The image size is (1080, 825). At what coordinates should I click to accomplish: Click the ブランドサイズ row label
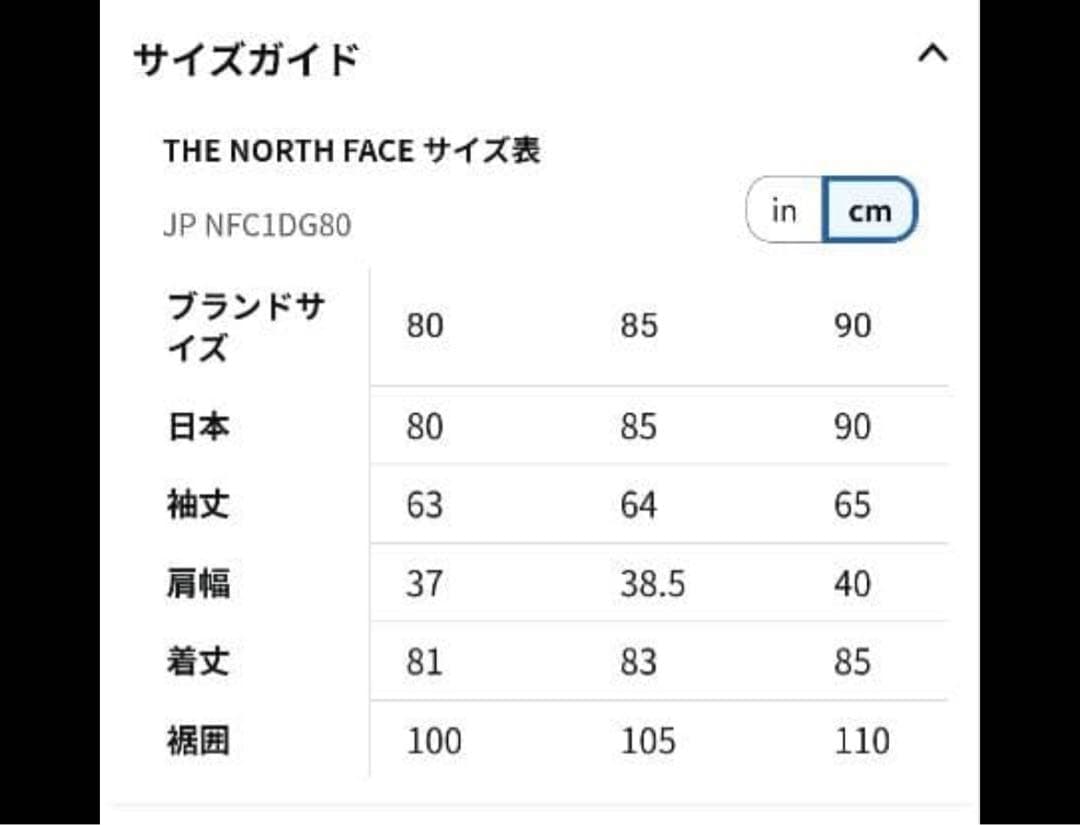(x=222, y=325)
